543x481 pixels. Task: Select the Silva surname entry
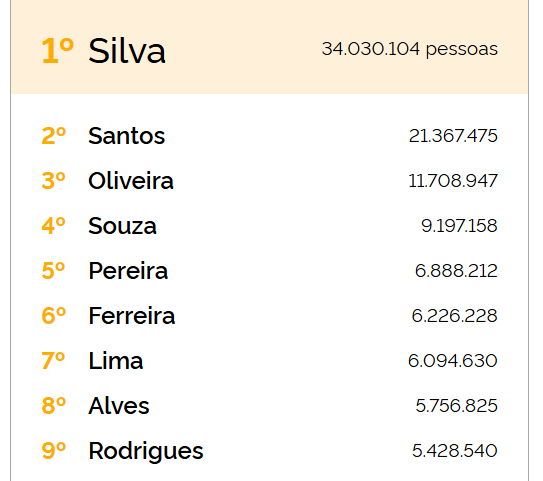[127, 51]
